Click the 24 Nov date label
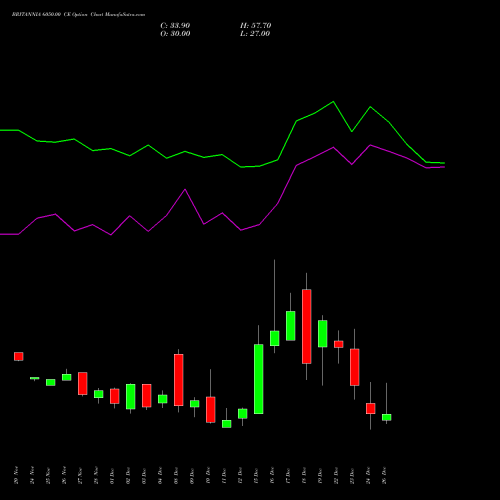The width and height of the screenshot is (500, 500). (32, 476)
